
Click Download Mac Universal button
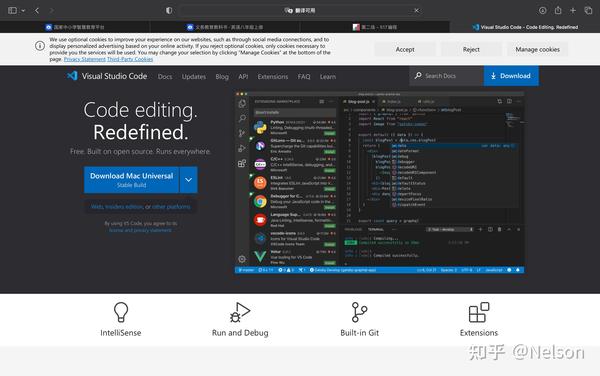click(x=132, y=180)
